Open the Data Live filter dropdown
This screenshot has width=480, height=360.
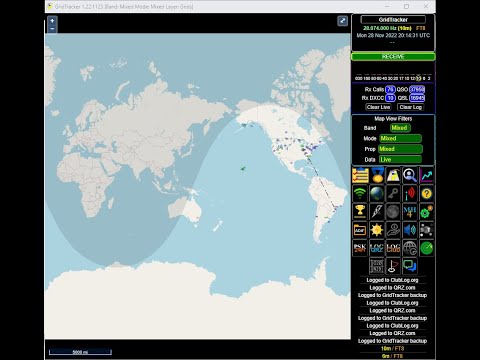pos(400,159)
